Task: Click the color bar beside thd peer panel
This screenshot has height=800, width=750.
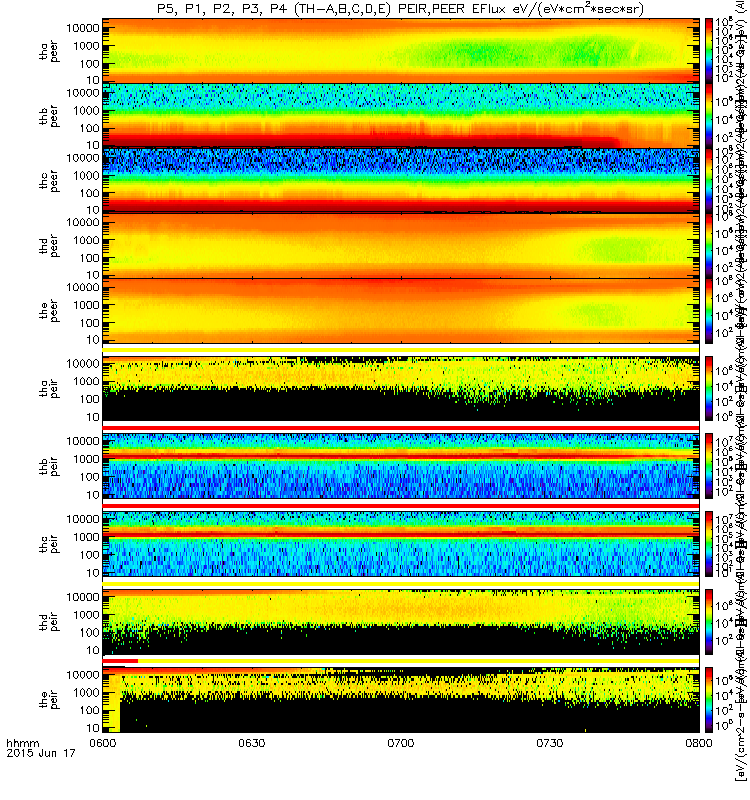Action: 709,245
